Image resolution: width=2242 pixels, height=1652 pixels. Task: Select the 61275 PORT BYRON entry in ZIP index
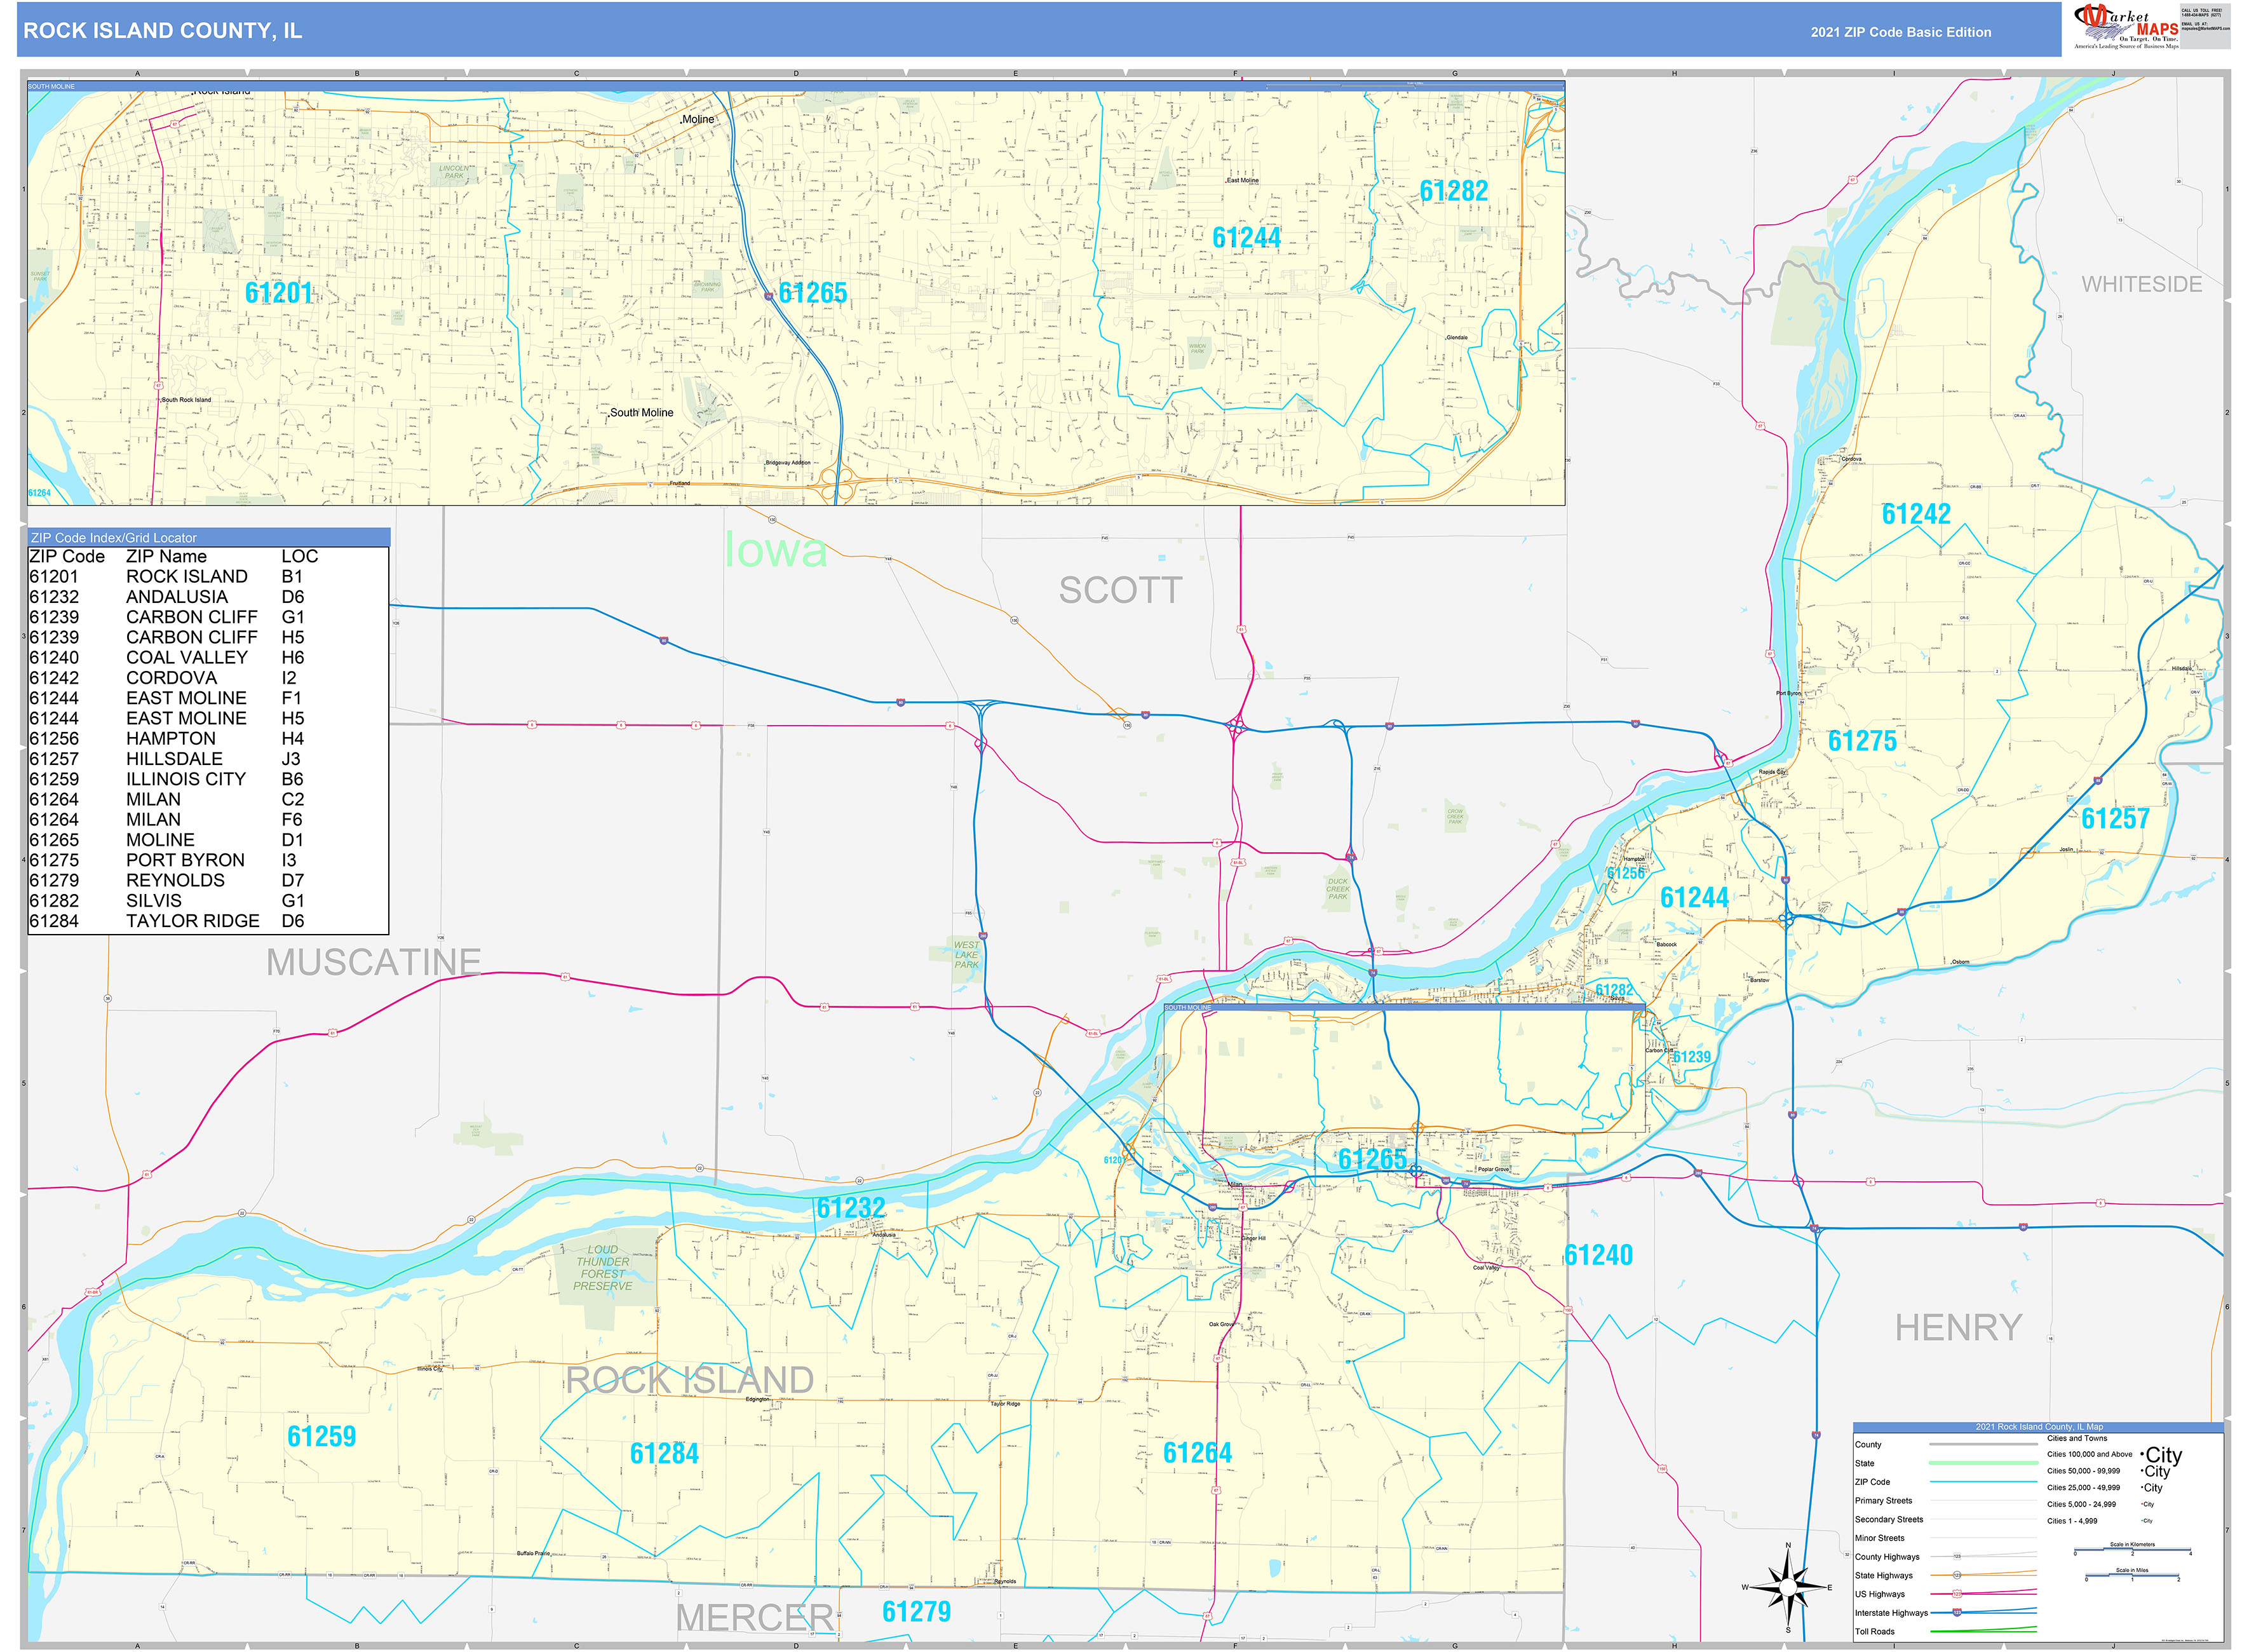[x=170, y=860]
